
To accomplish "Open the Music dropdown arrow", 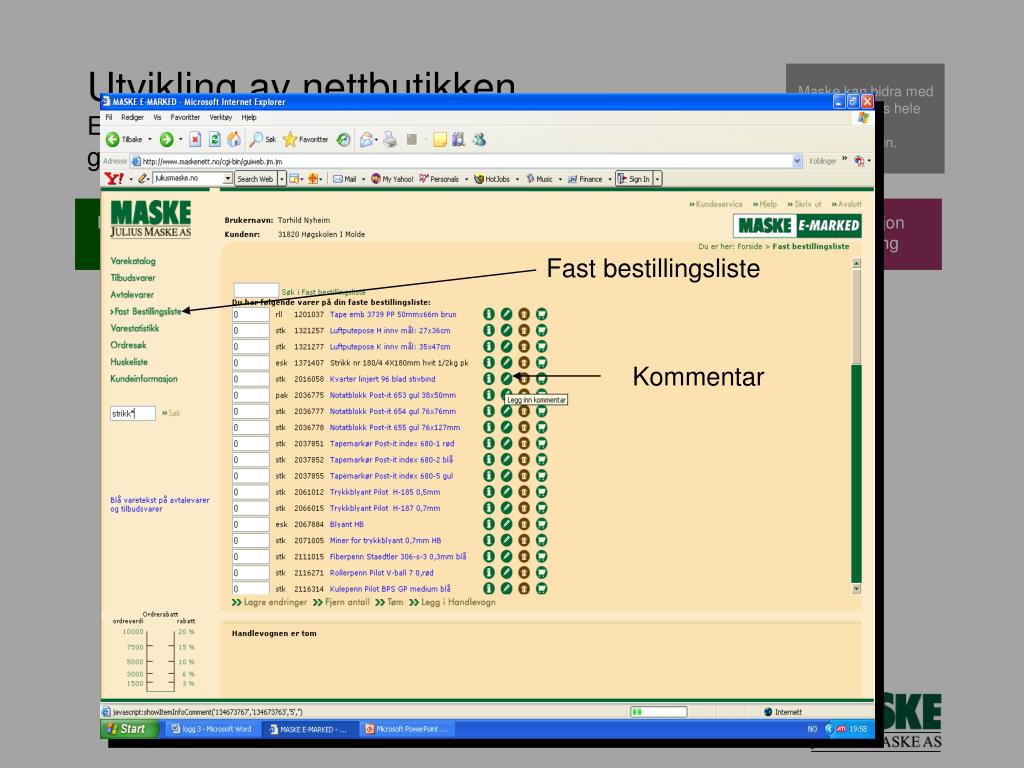I will point(560,179).
